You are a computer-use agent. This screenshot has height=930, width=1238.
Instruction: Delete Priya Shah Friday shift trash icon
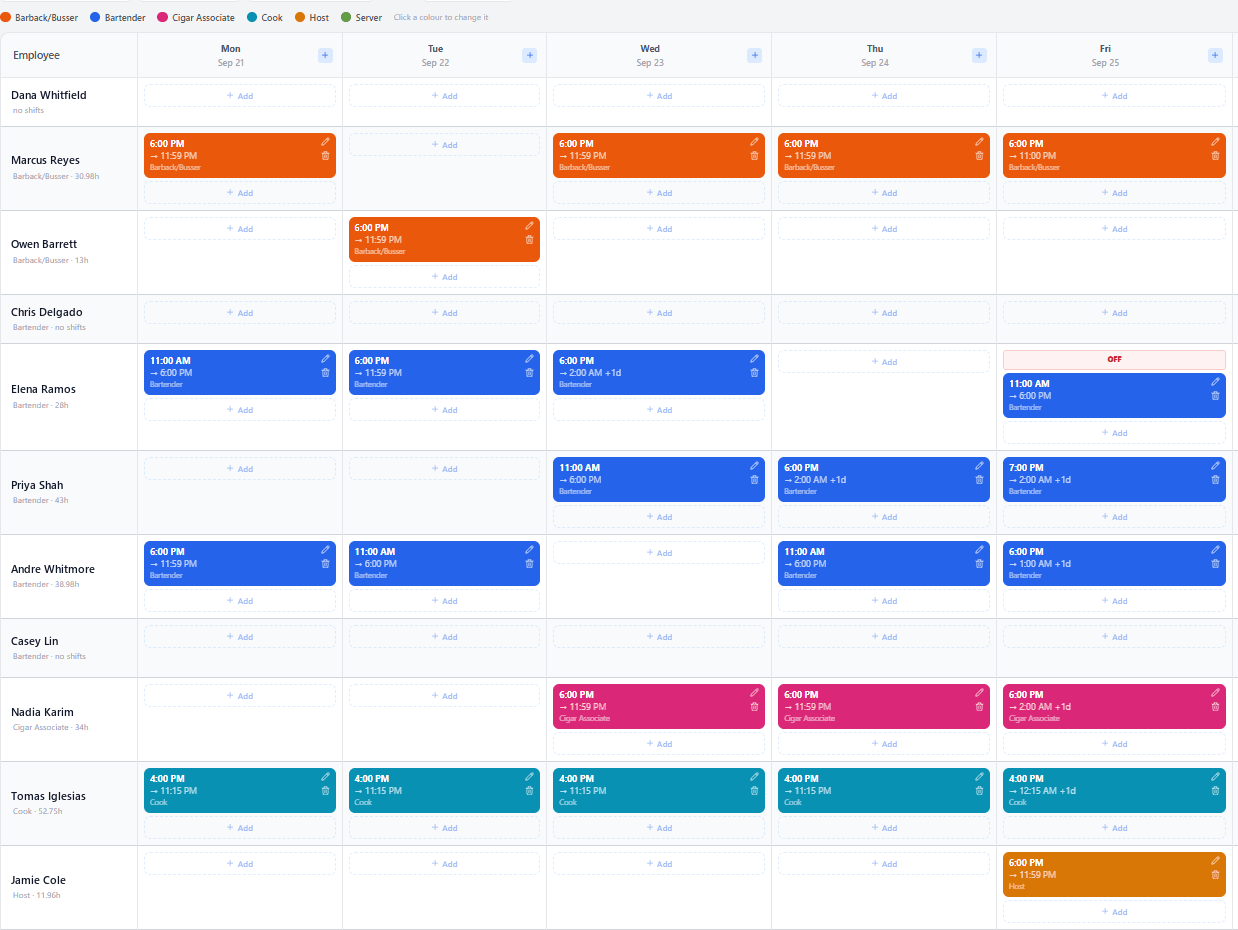click(x=1215, y=480)
